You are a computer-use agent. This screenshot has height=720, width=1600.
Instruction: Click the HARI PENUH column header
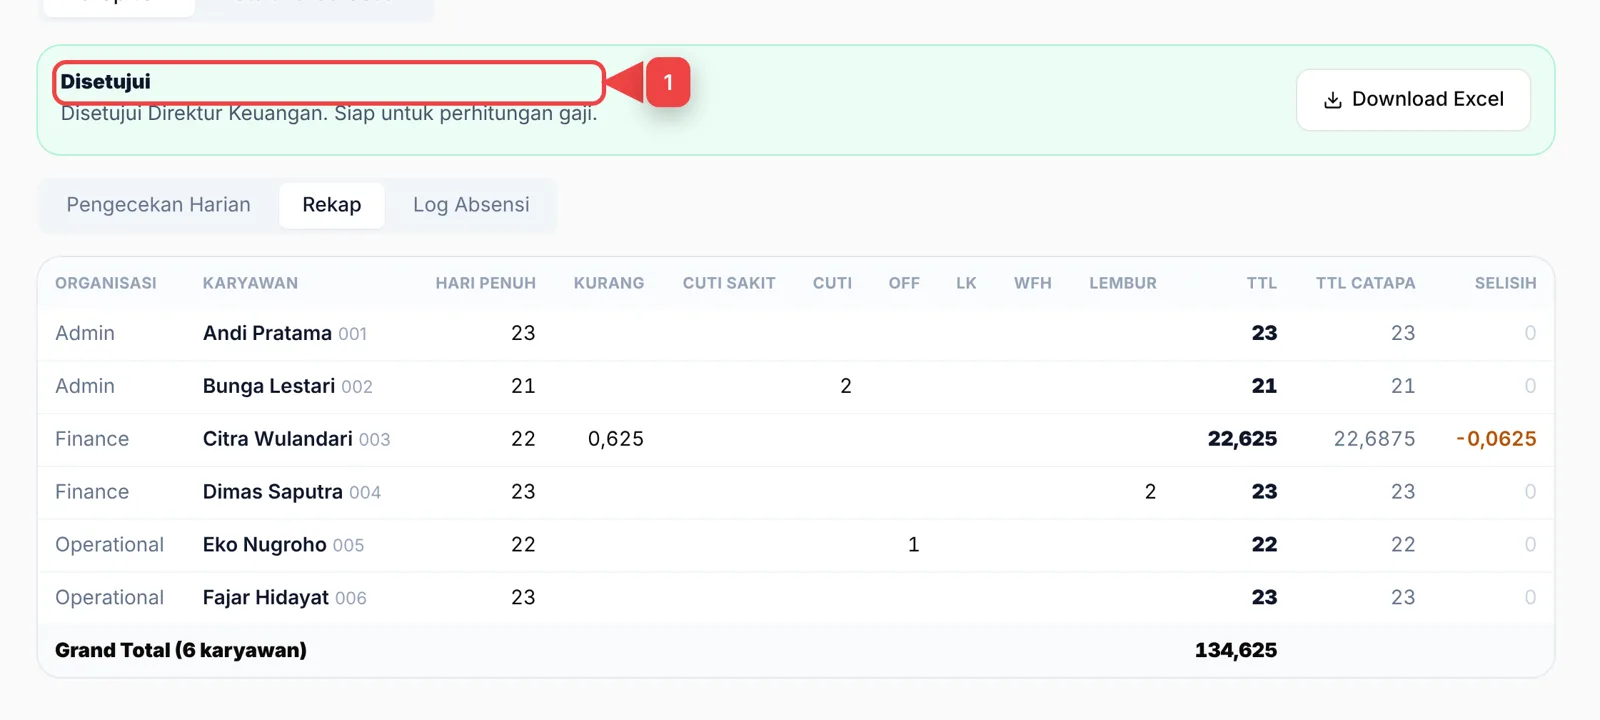[x=486, y=283]
